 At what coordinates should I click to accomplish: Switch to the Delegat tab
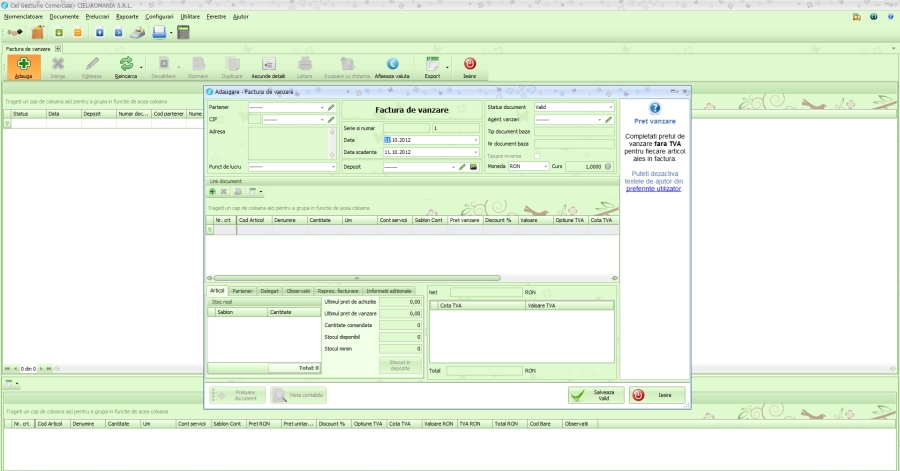tap(270, 291)
